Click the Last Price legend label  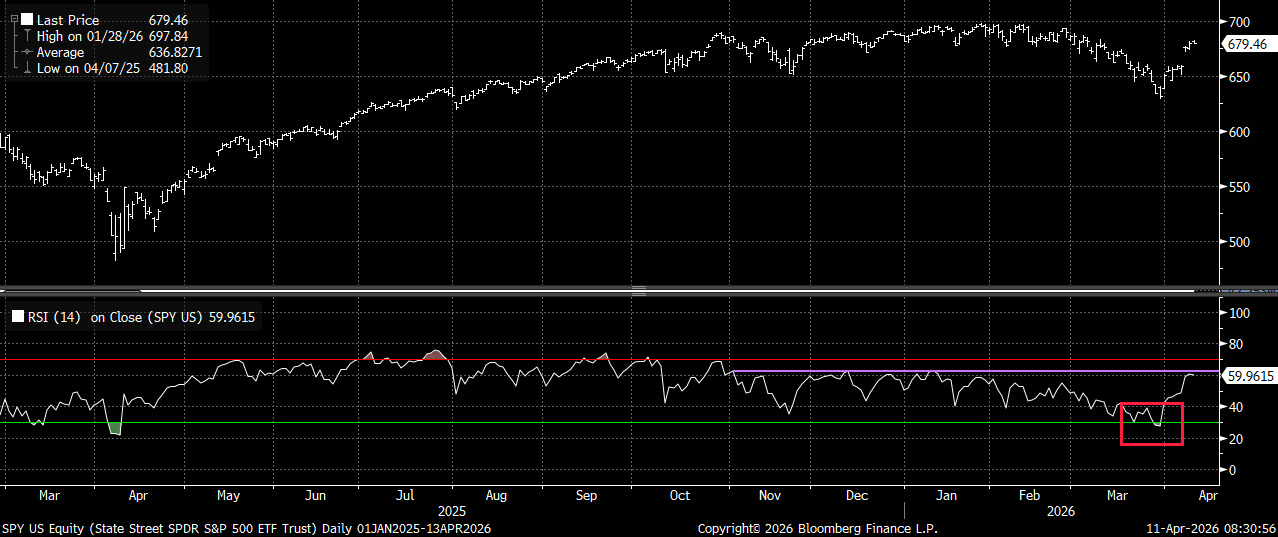(68, 19)
